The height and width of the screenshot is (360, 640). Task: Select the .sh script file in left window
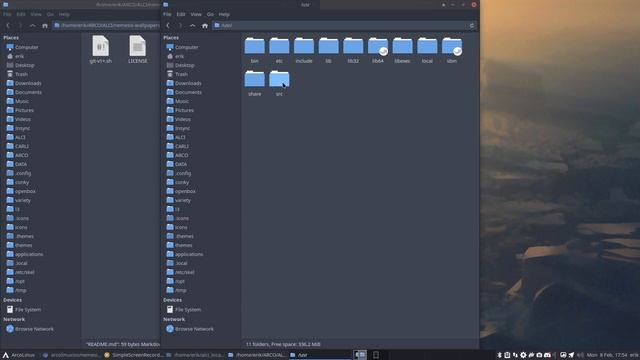(x=100, y=50)
